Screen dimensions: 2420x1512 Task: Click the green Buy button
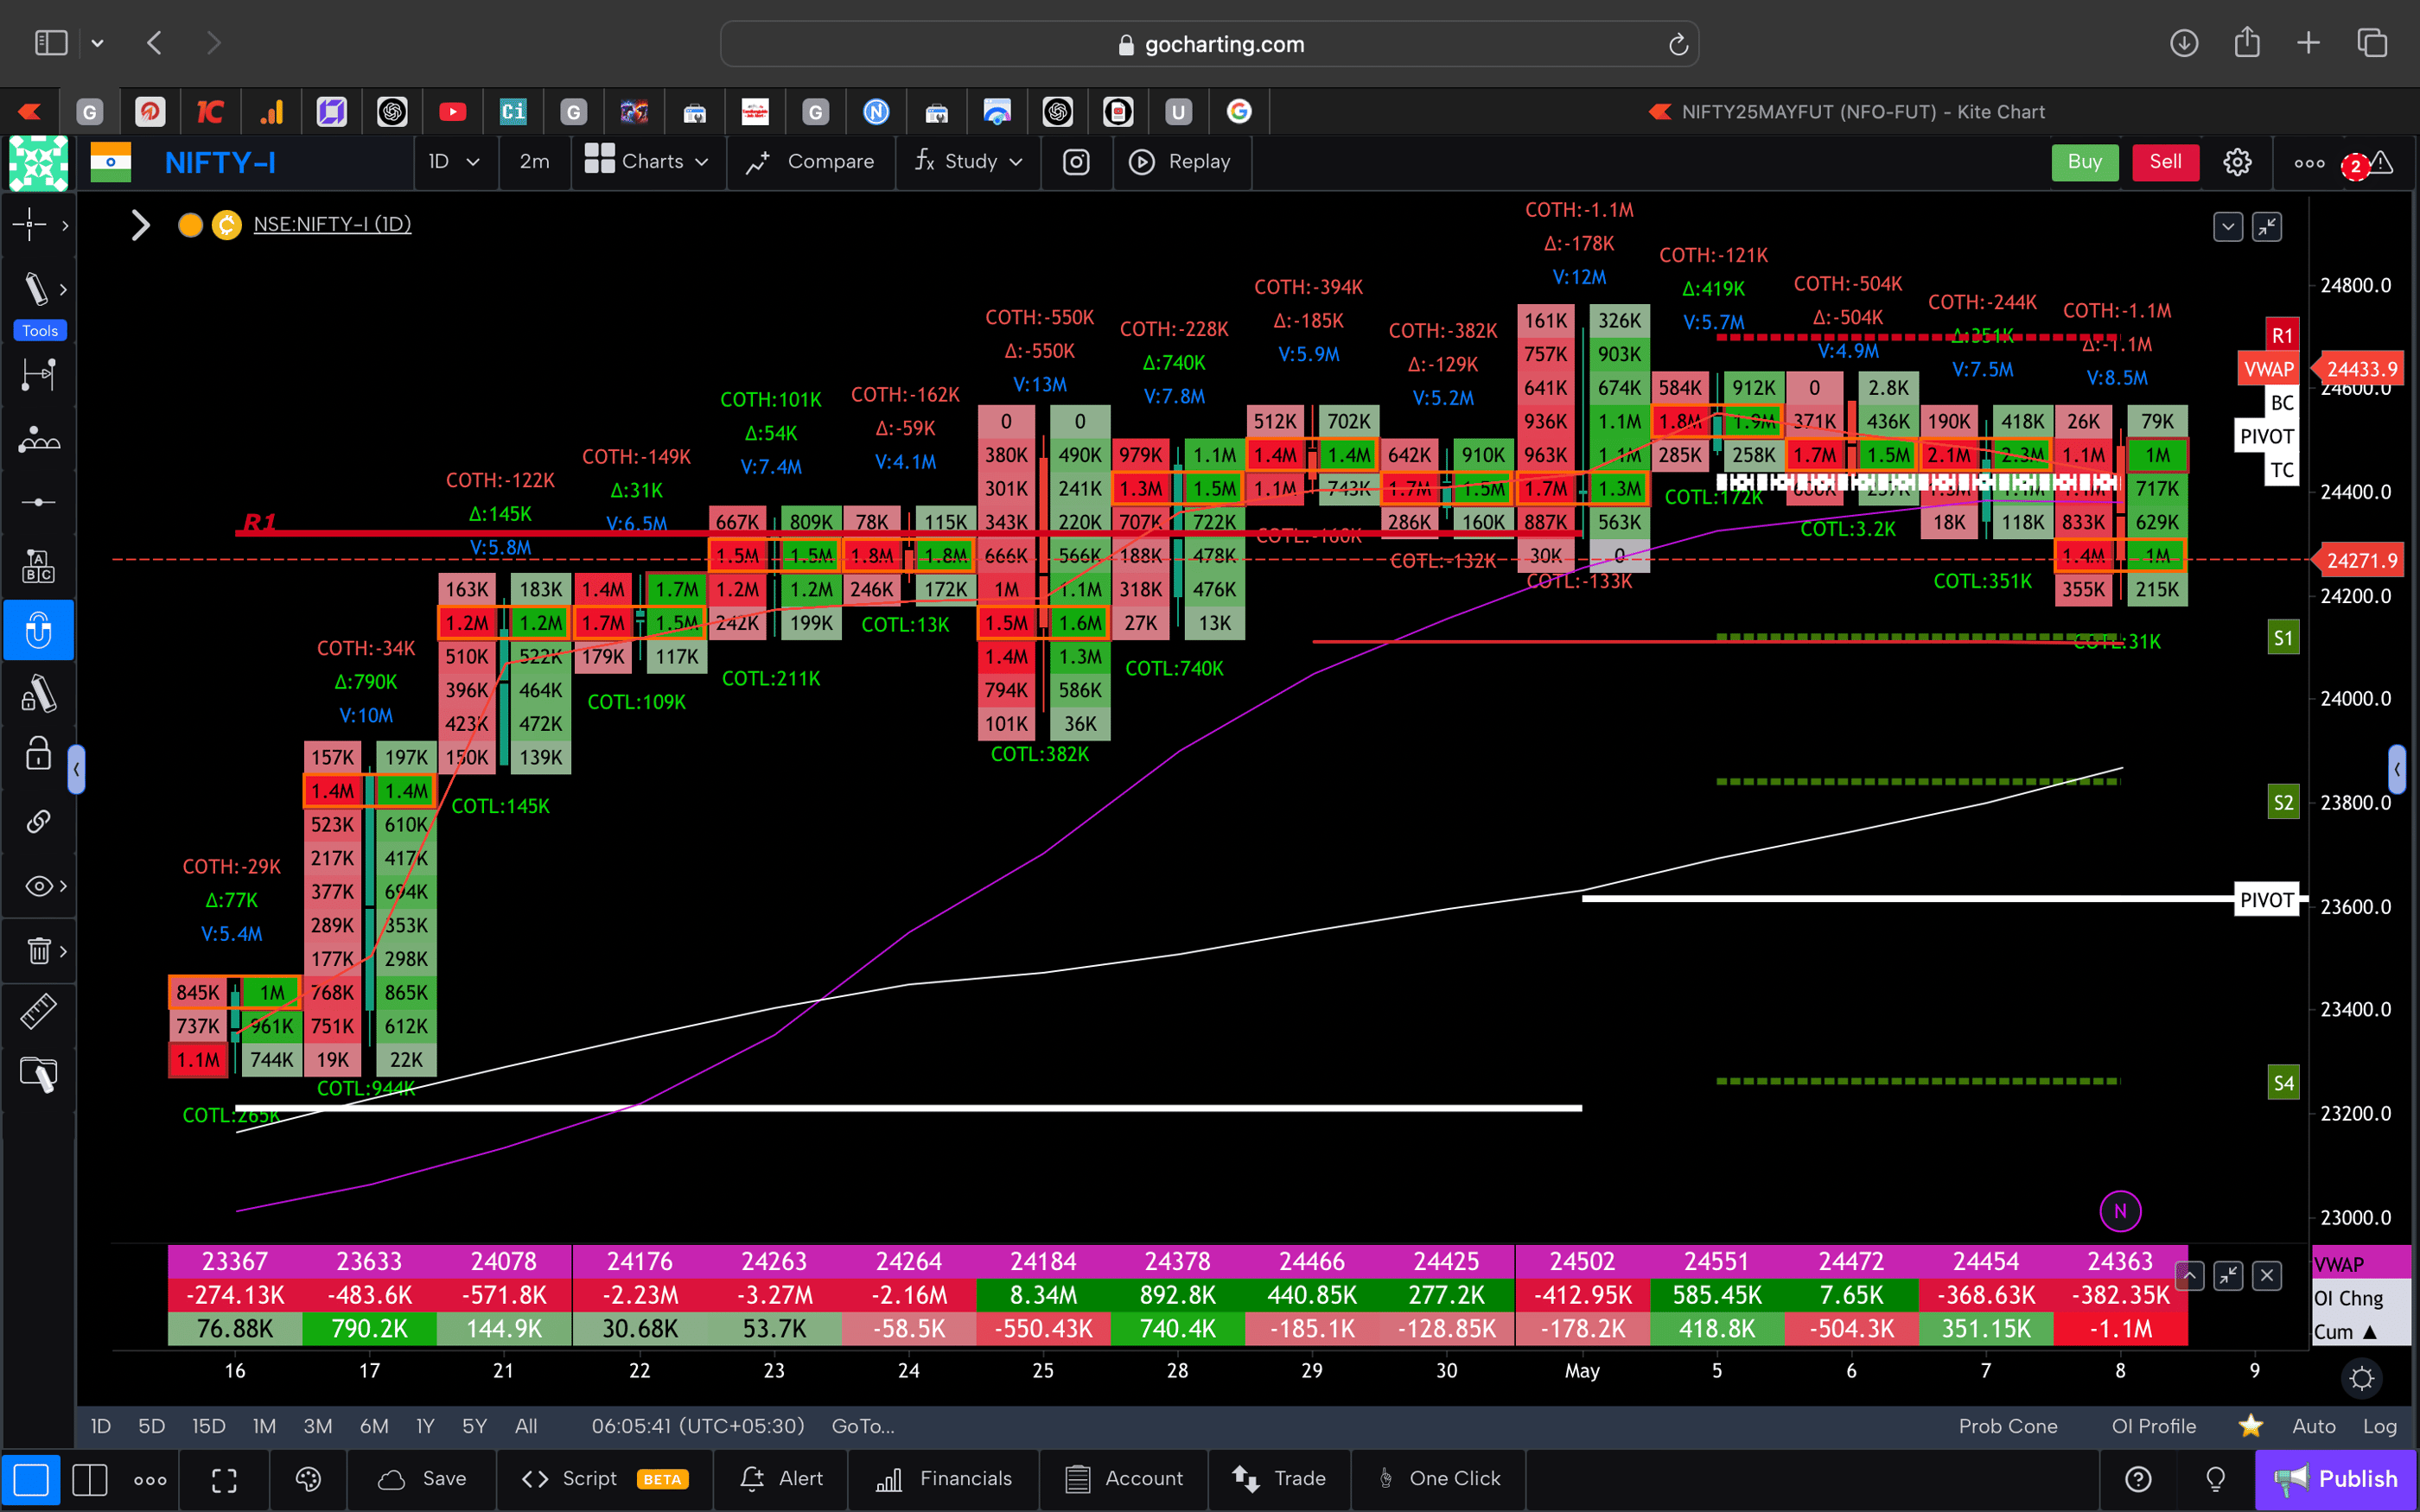point(2085,162)
